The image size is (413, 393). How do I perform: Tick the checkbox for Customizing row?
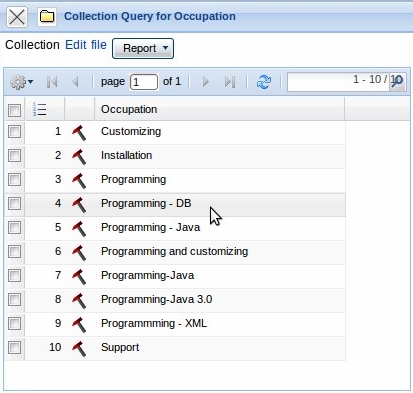tap(14, 132)
